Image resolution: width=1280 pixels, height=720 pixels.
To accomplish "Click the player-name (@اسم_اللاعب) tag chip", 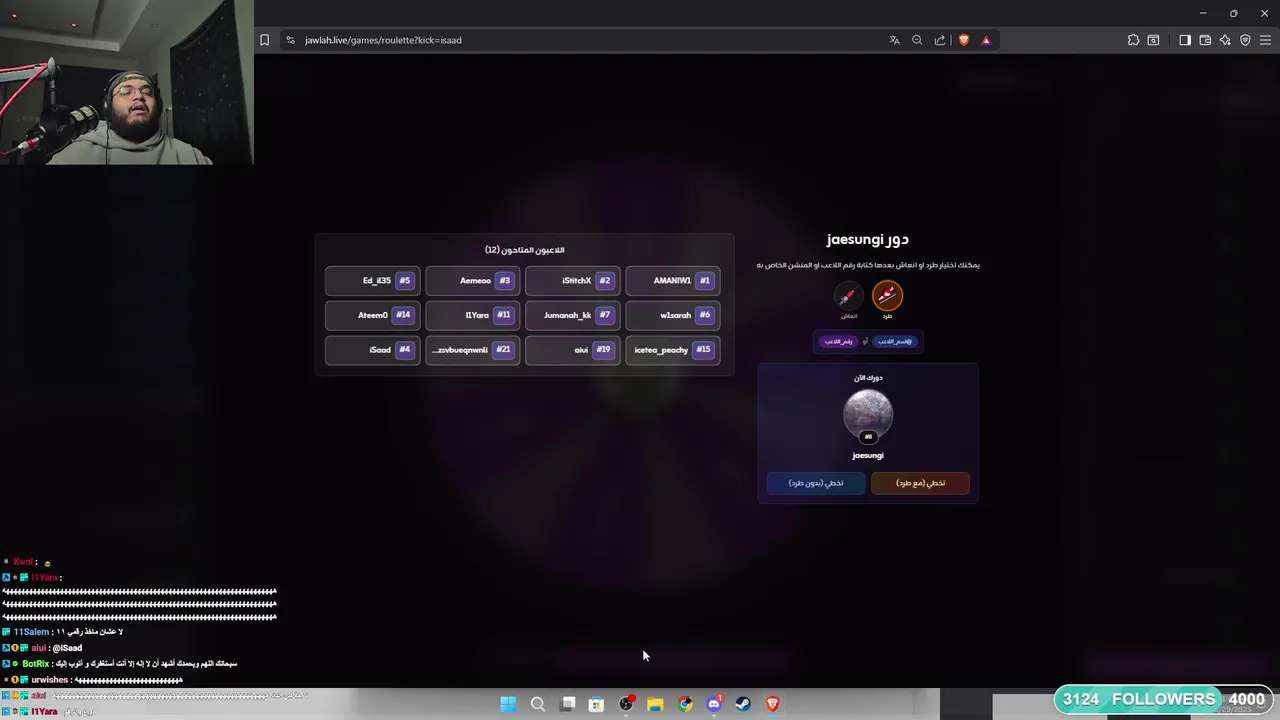I will click(x=894, y=341).
